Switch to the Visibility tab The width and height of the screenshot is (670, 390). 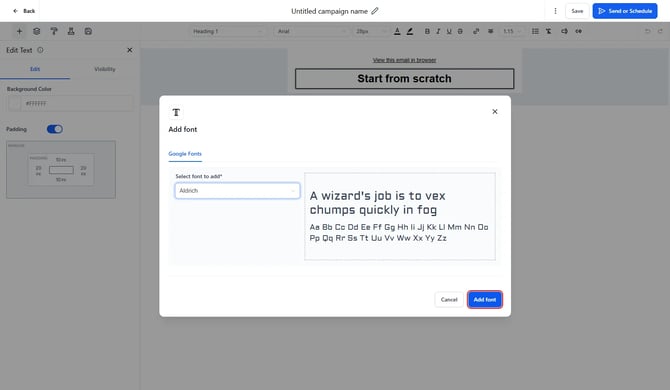105,69
